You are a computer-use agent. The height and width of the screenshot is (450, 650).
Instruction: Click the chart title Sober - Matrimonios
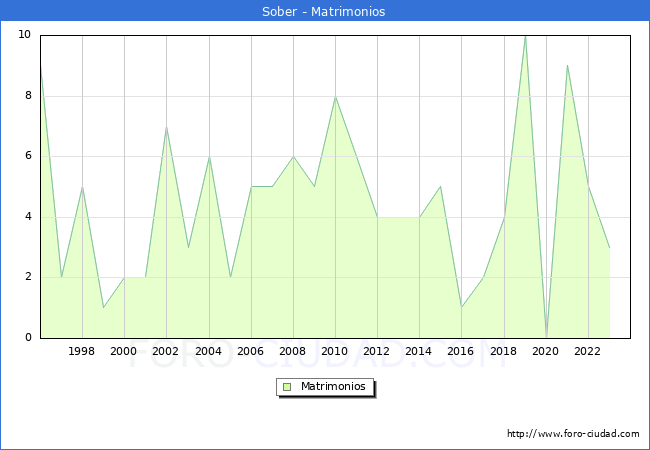[x=323, y=11]
